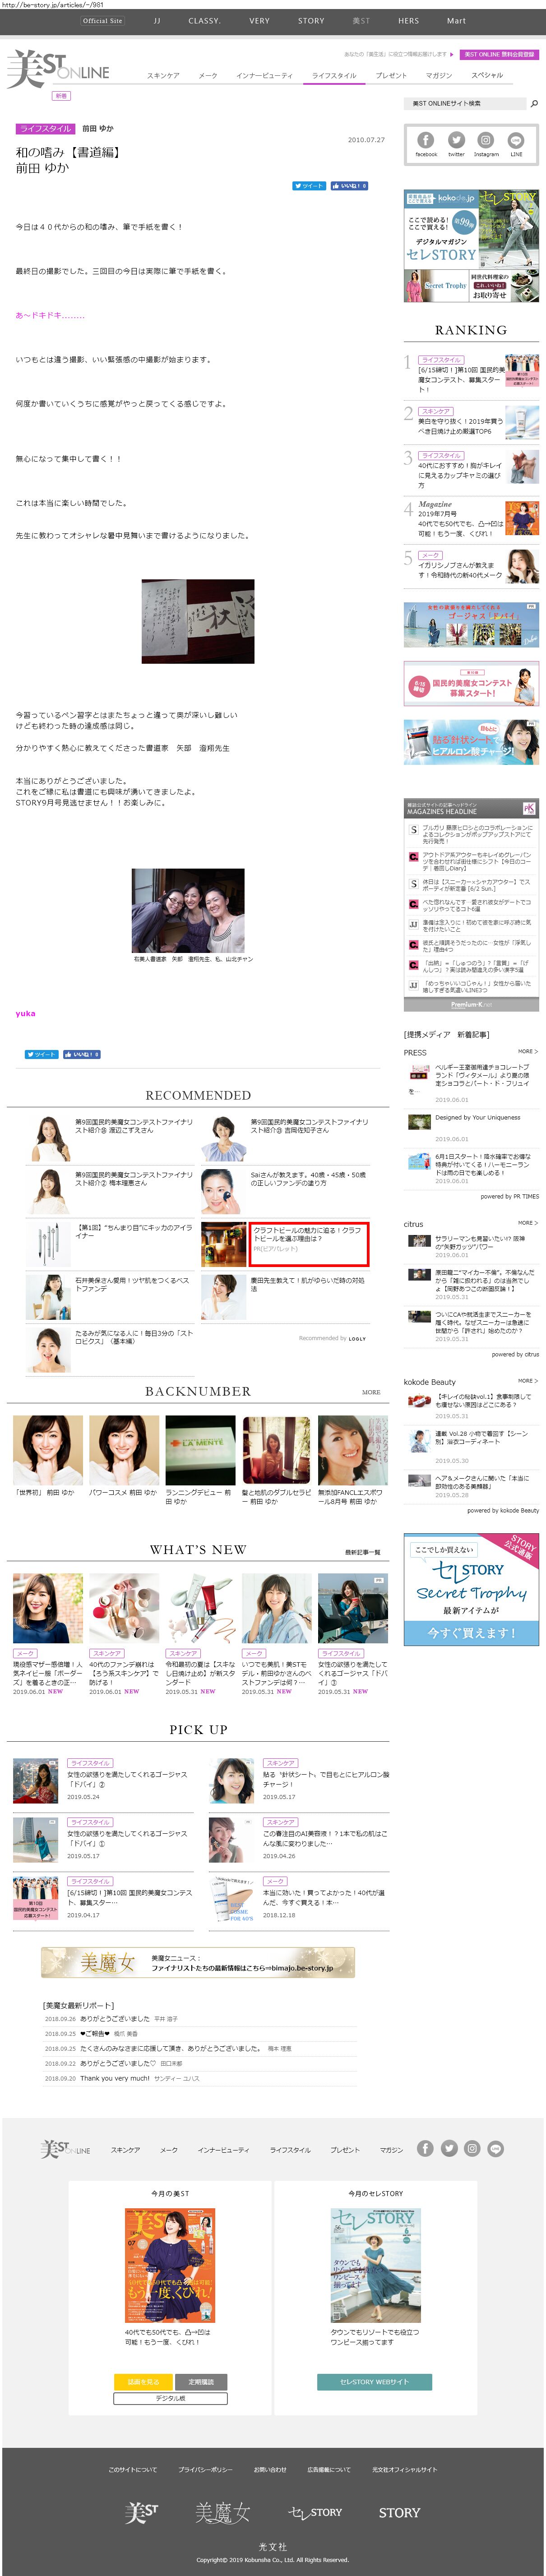Open the Instagram icon in the sidebar

(486, 141)
